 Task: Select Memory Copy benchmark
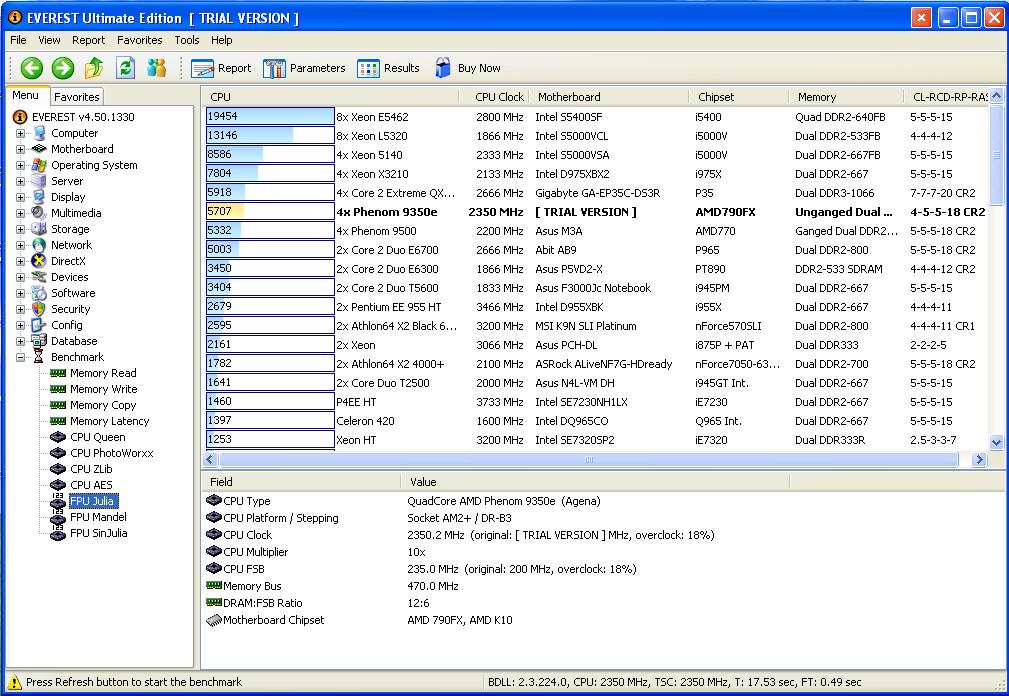(103, 405)
